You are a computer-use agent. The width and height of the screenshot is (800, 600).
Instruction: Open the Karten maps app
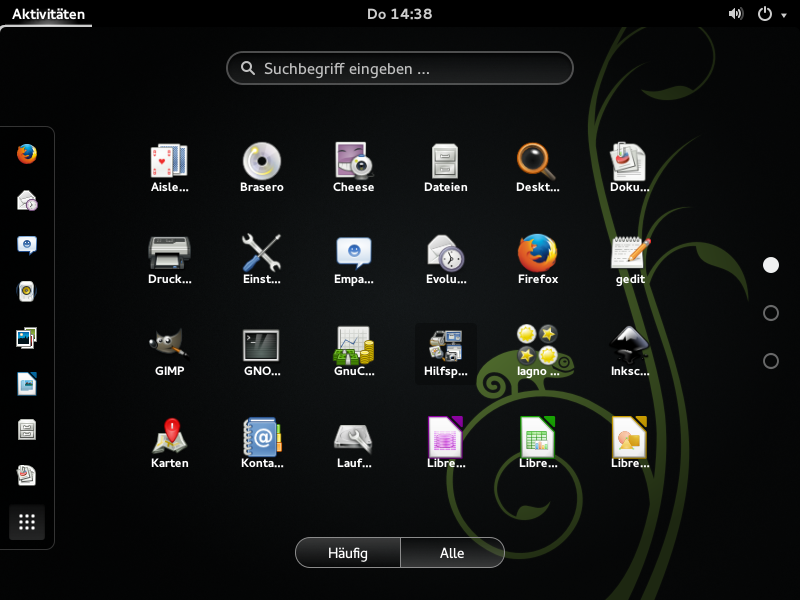click(x=169, y=443)
